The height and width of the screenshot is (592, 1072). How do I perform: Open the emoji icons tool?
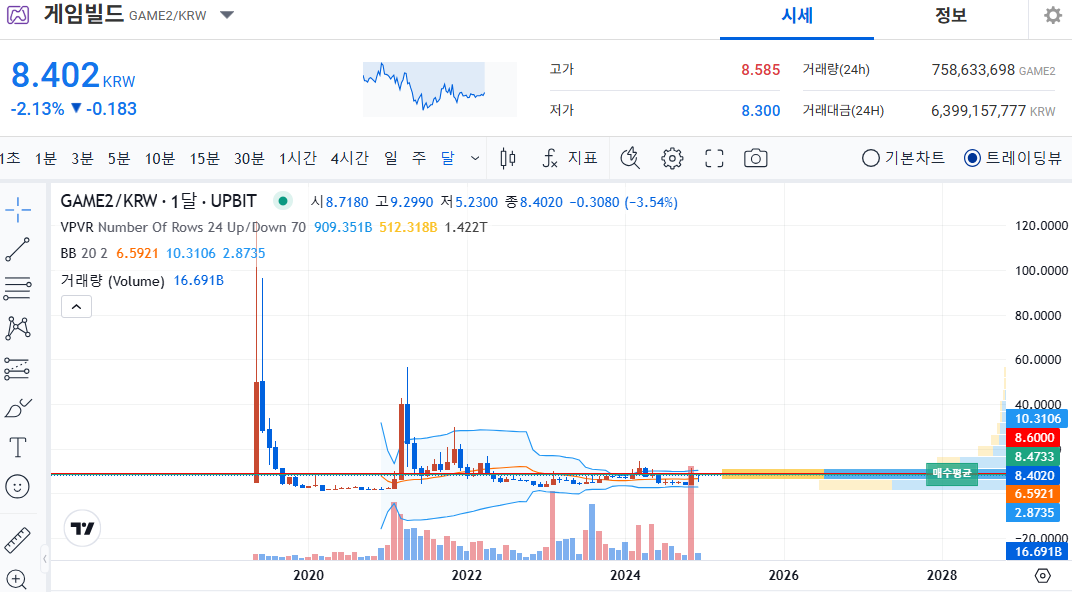pyautogui.click(x=18, y=487)
